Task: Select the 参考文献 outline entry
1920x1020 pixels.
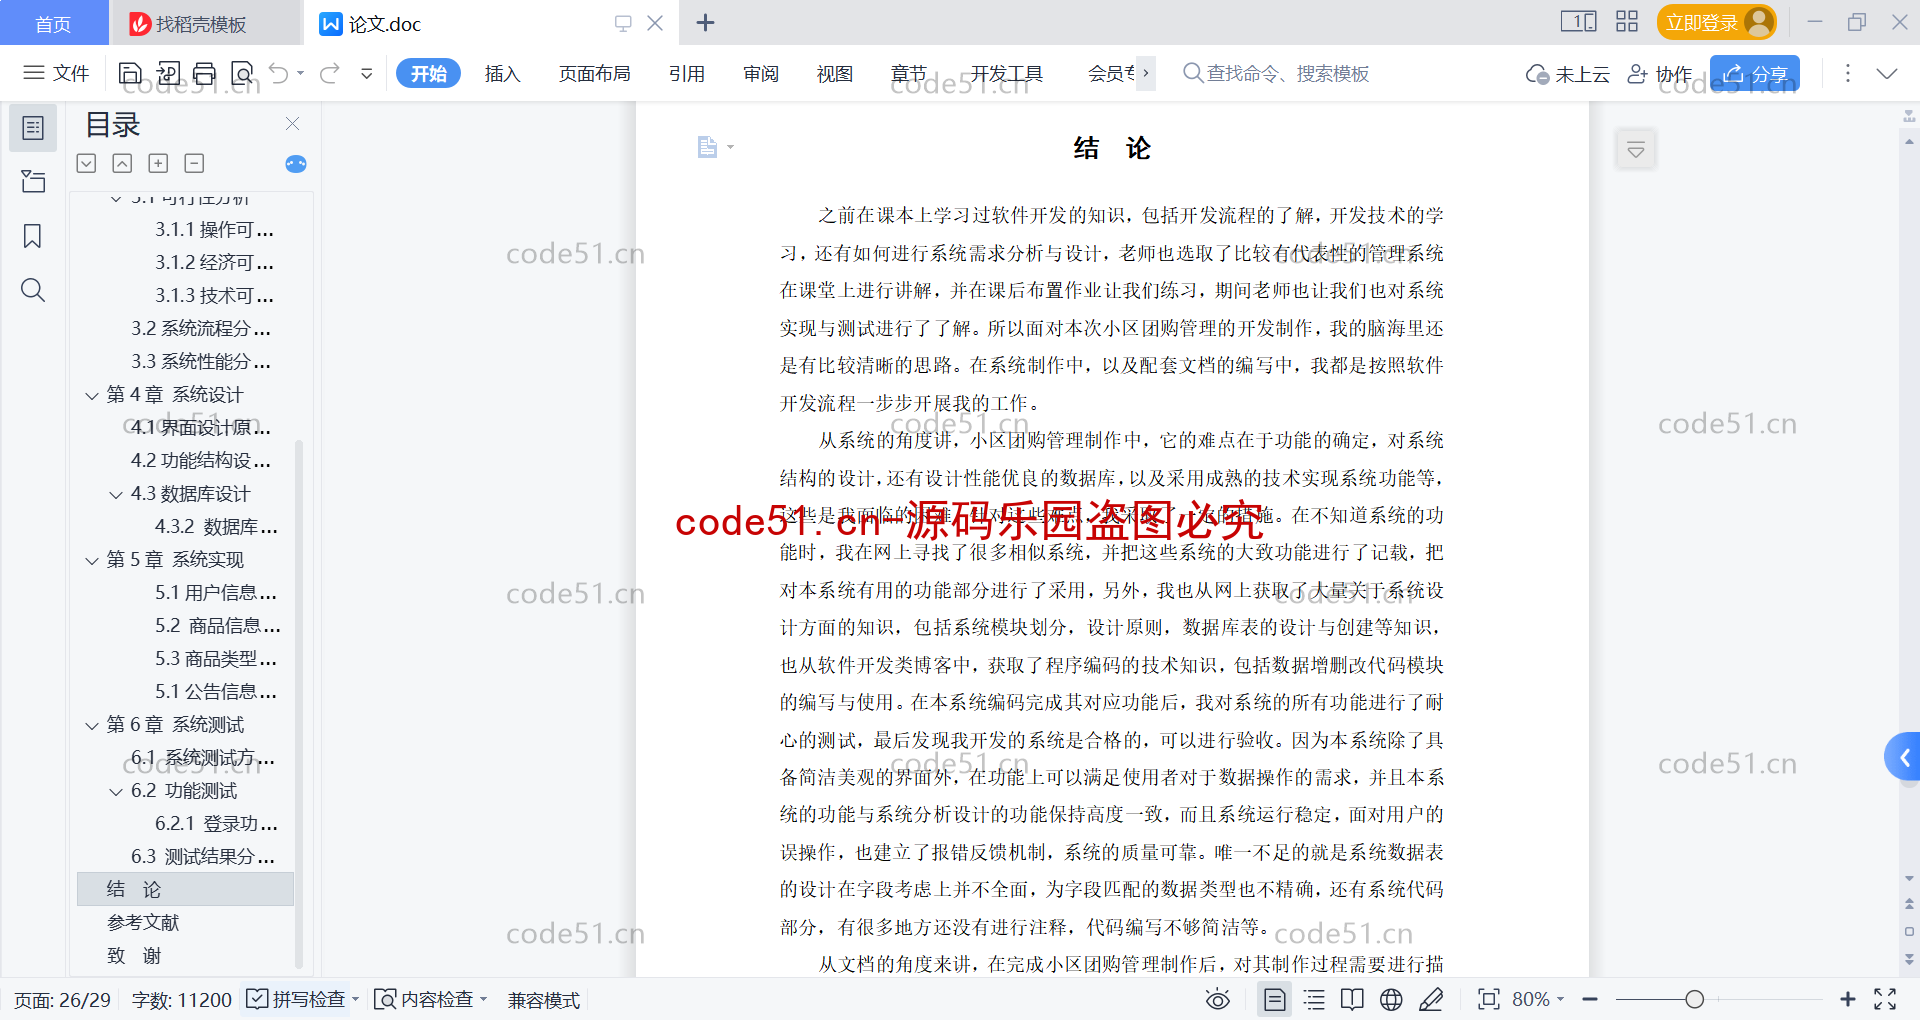Action: coord(143,922)
